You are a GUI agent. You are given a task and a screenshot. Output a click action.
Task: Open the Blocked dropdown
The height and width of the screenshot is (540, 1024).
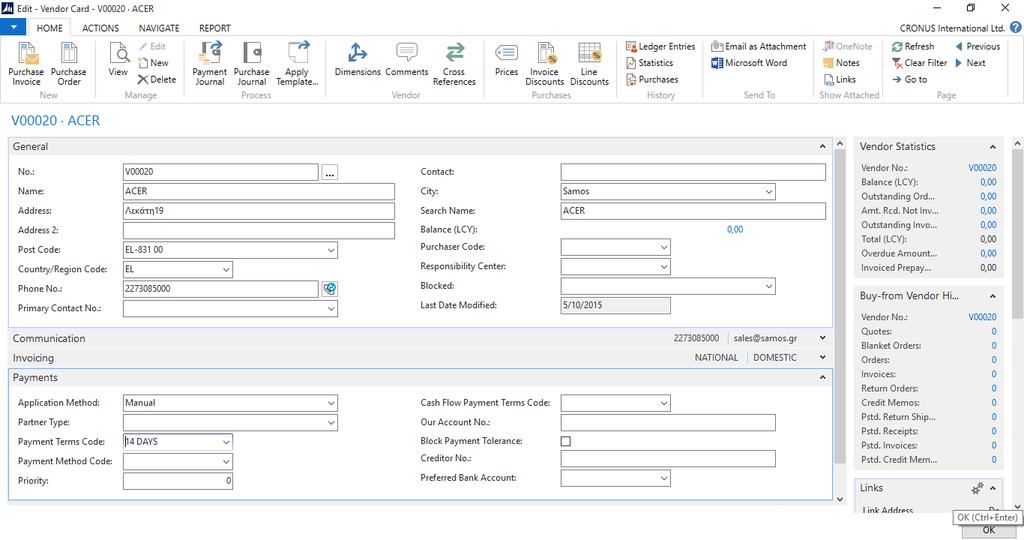coord(769,287)
